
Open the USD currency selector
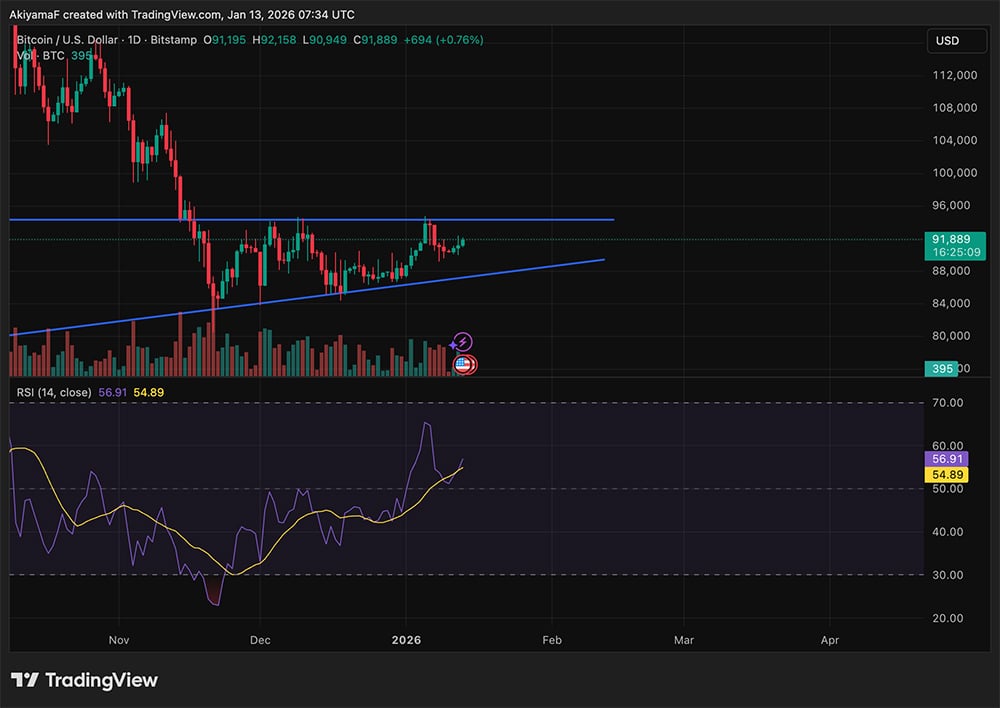[945, 41]
